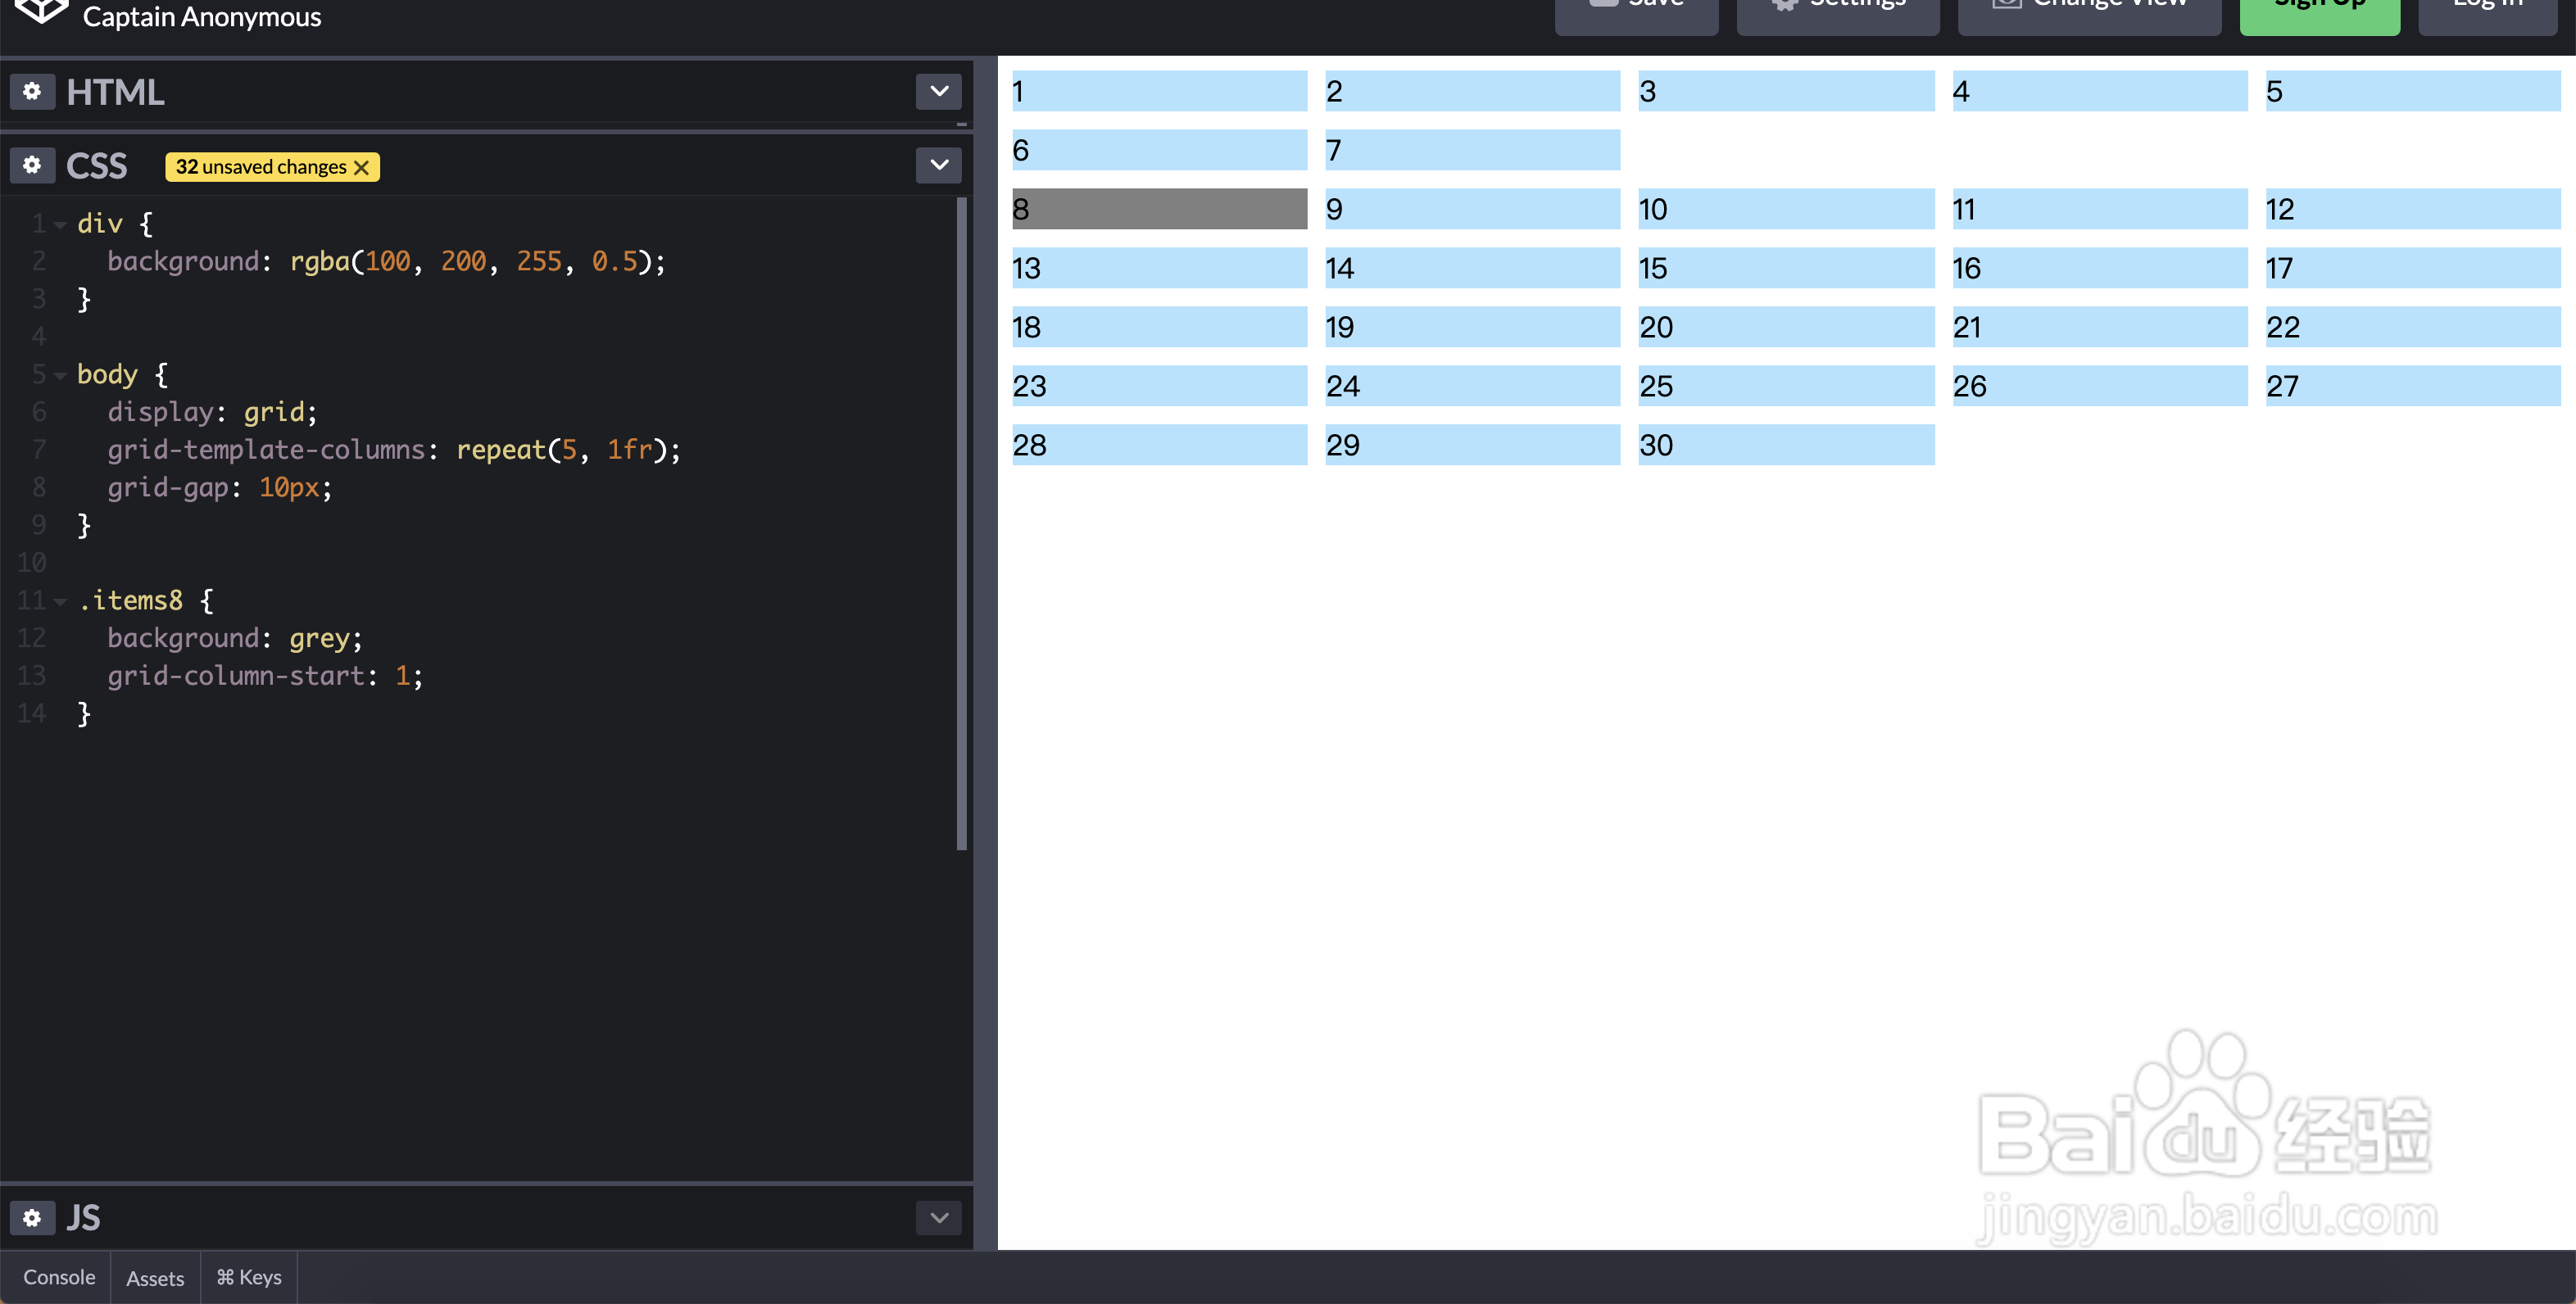Open JS editor settings gear
2576x1304 pixels.
coord(32,1217)
